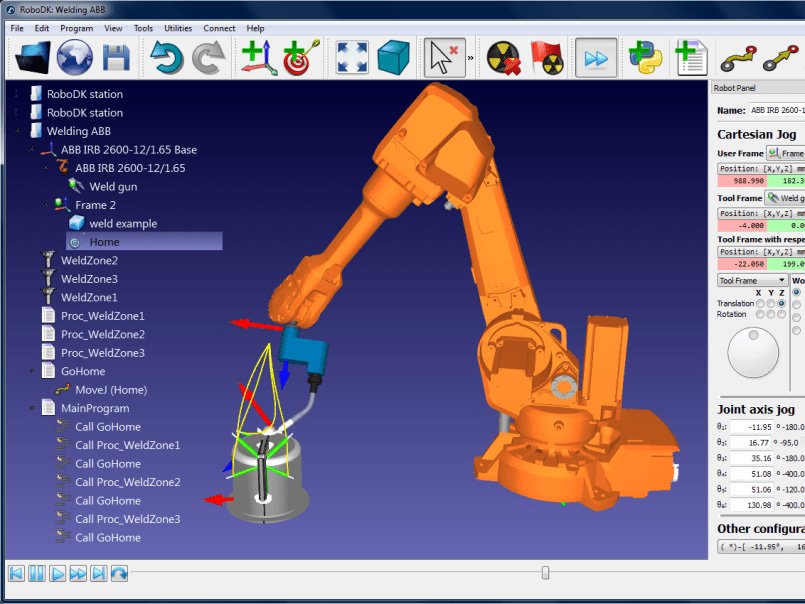
Task: Click the User Frame 'Frame' button
Action: (785, 153)
